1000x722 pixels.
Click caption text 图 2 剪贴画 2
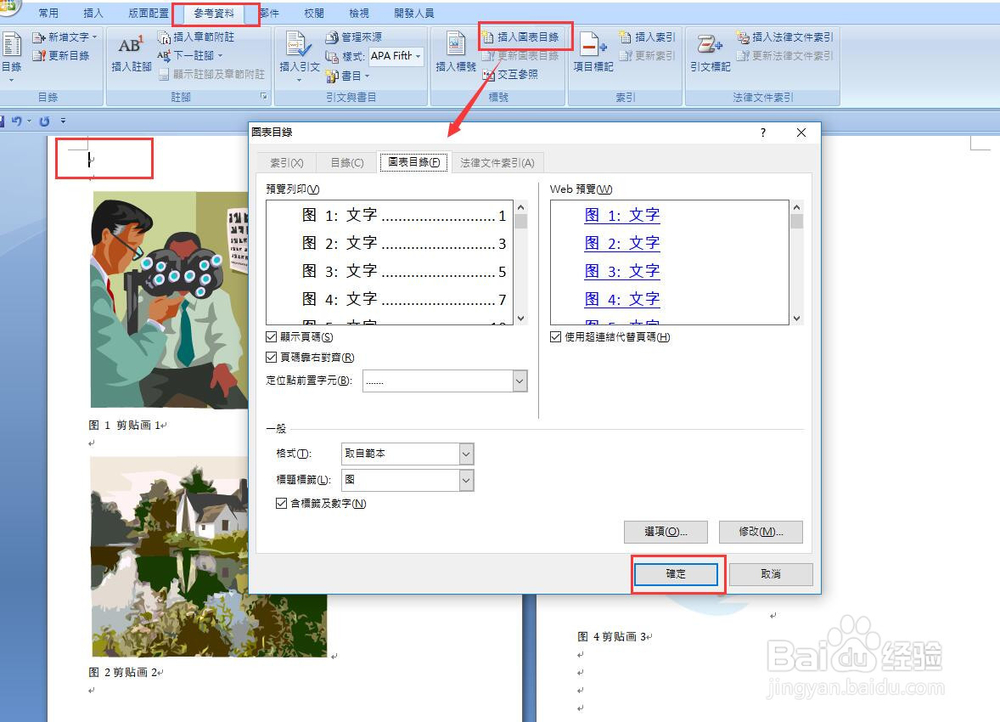pyautogui.click(x=123, y=672)
